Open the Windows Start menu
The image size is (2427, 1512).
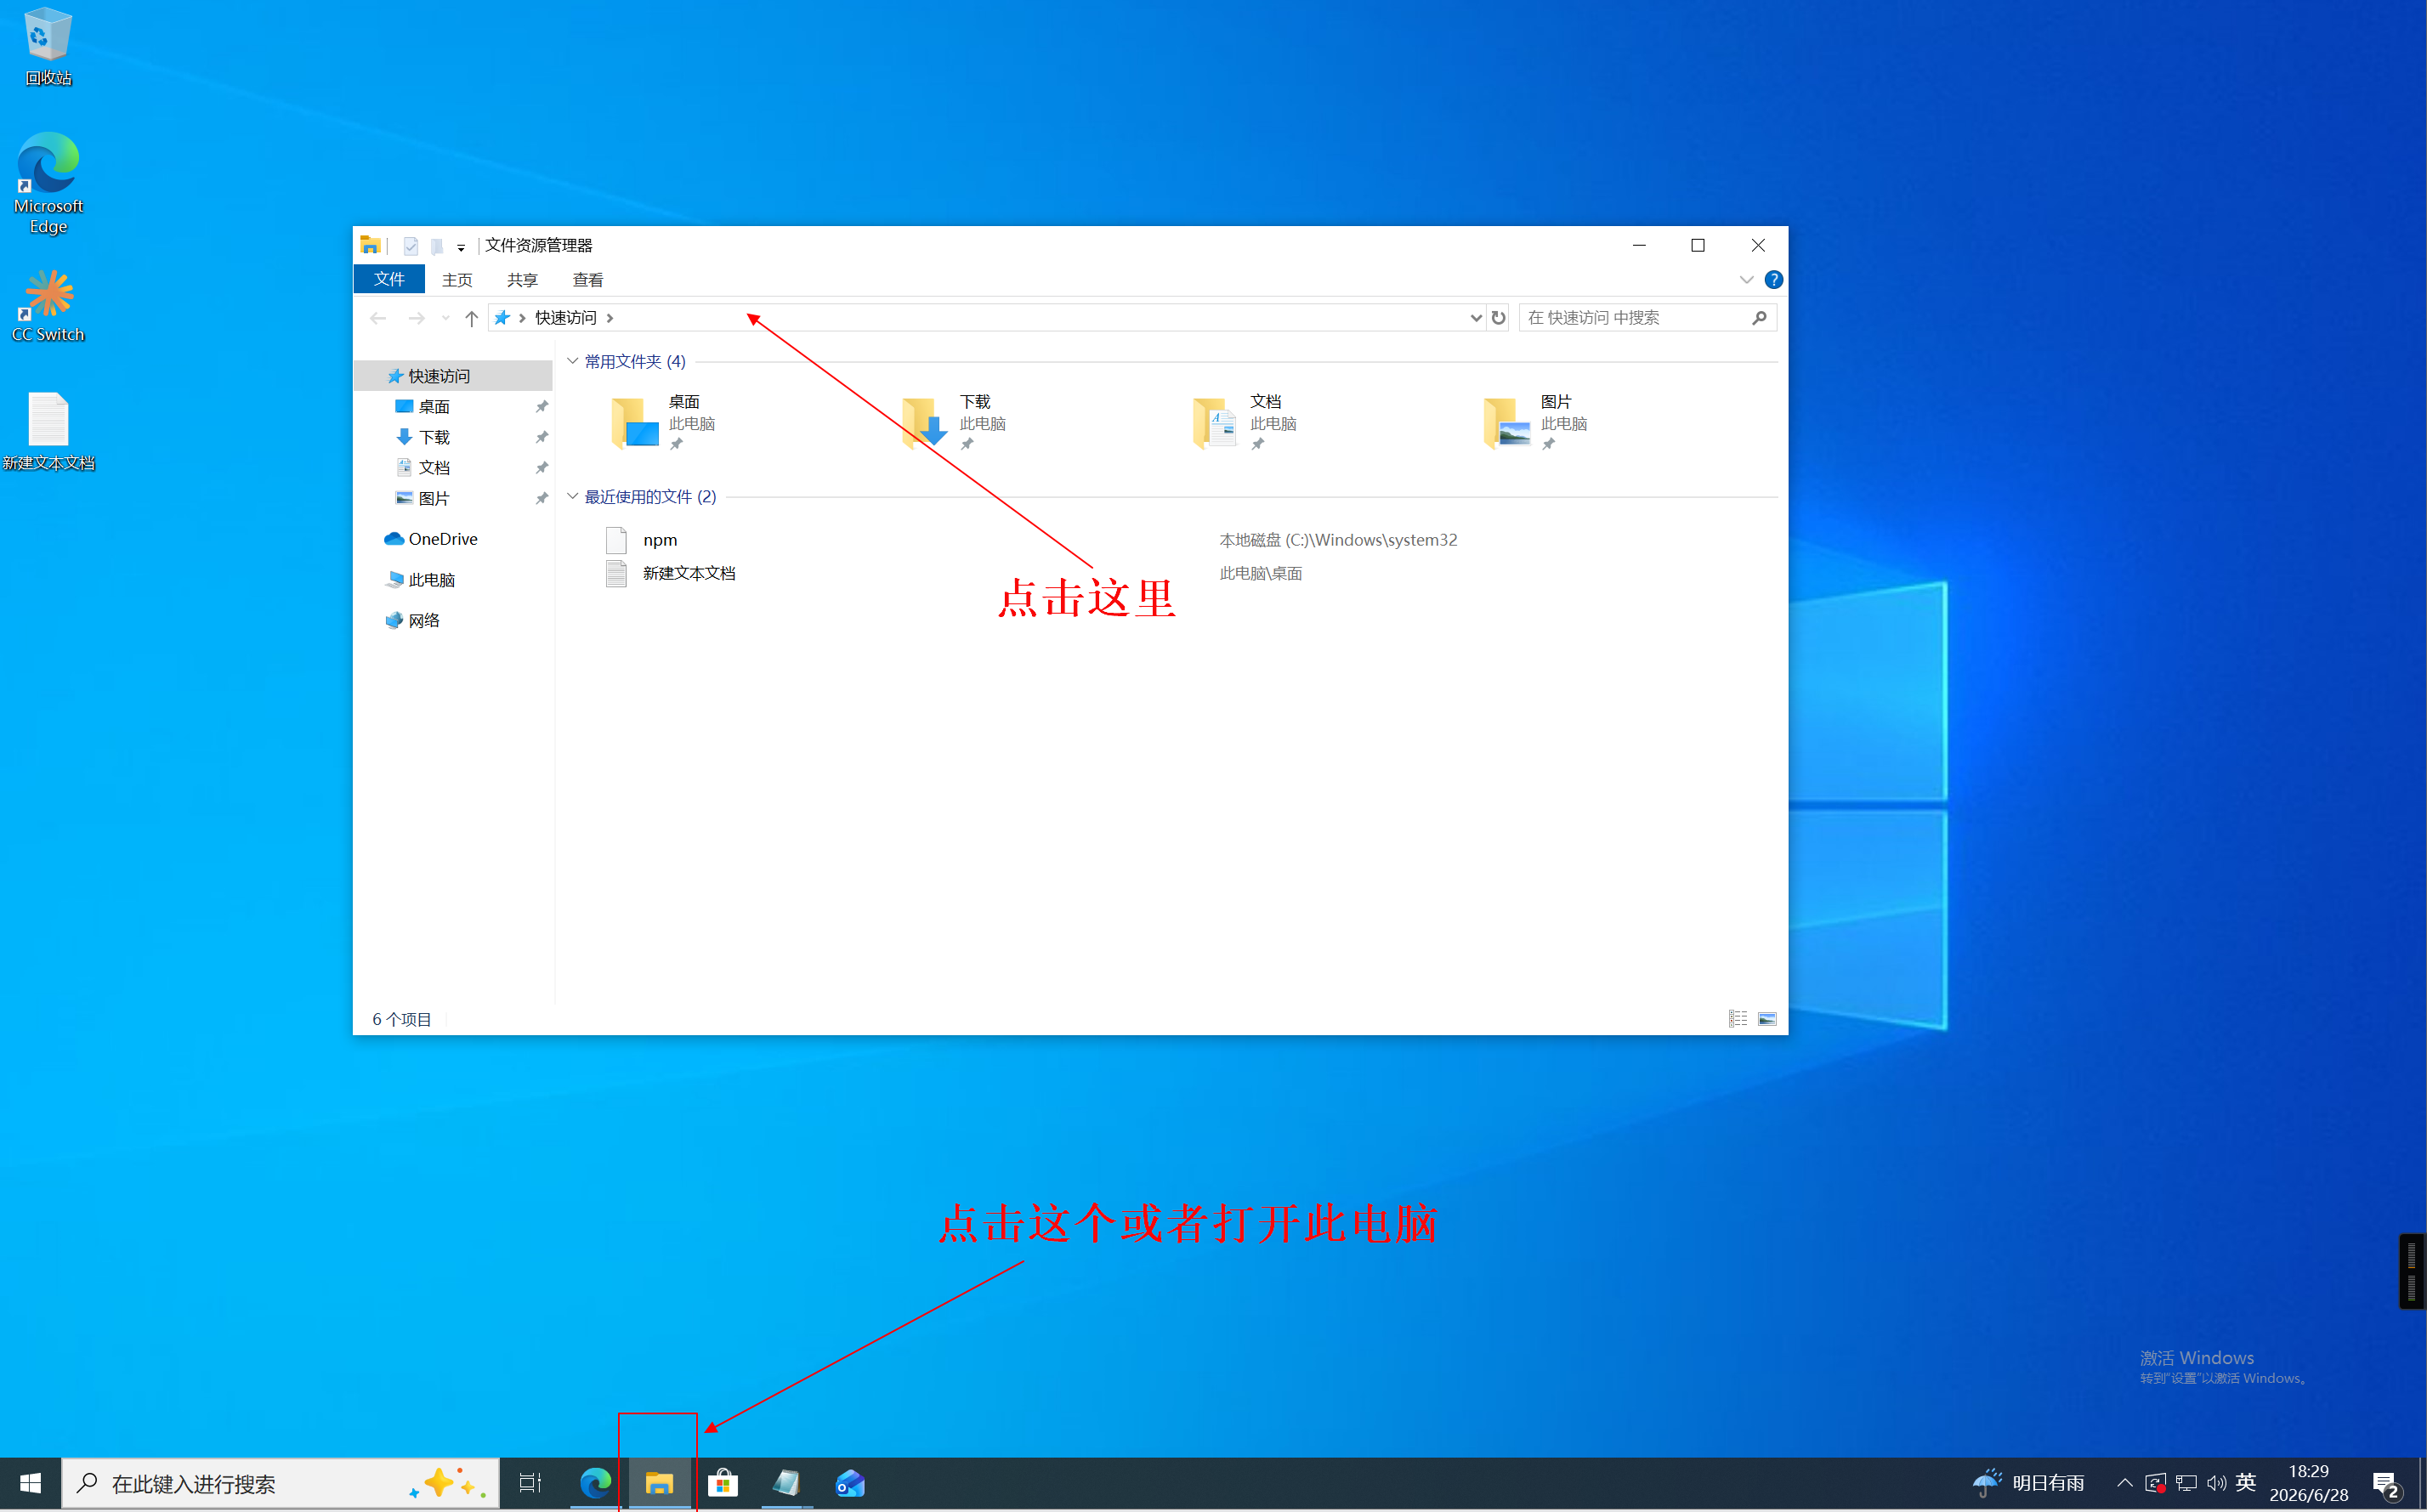coord(30,1484)
